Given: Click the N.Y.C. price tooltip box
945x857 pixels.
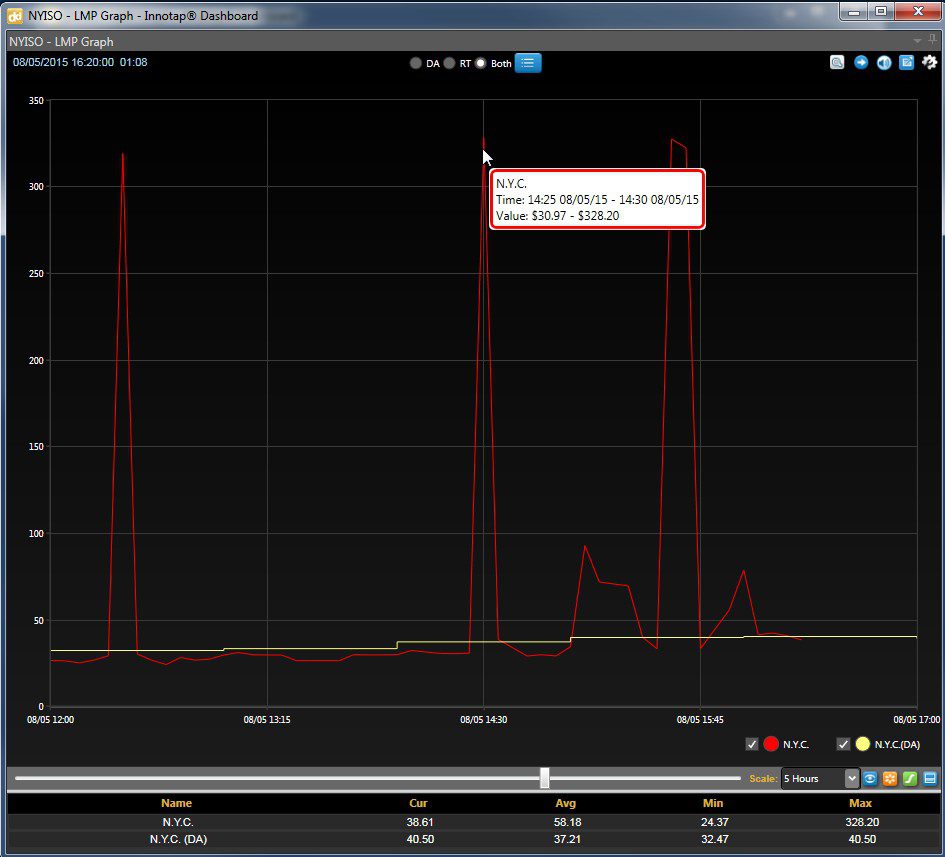Looking at the screenshot, I should pyautogui.click(x=597, y=199).
